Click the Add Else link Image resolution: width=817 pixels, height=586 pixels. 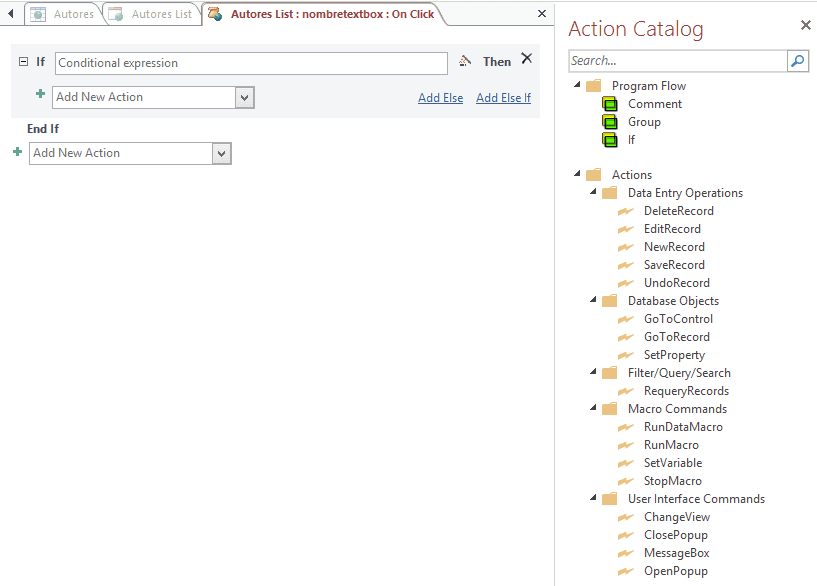pyautogui.click(x=440, y=98)
